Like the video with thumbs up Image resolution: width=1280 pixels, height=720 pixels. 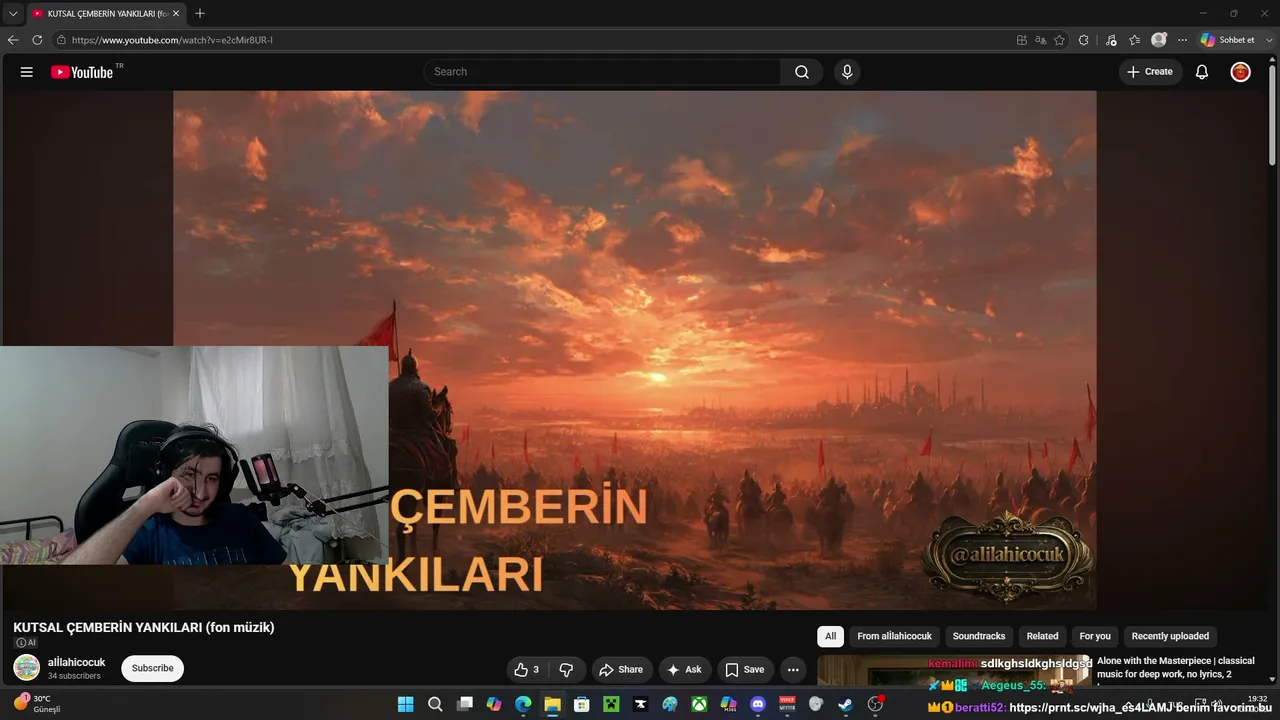(526, 670)
